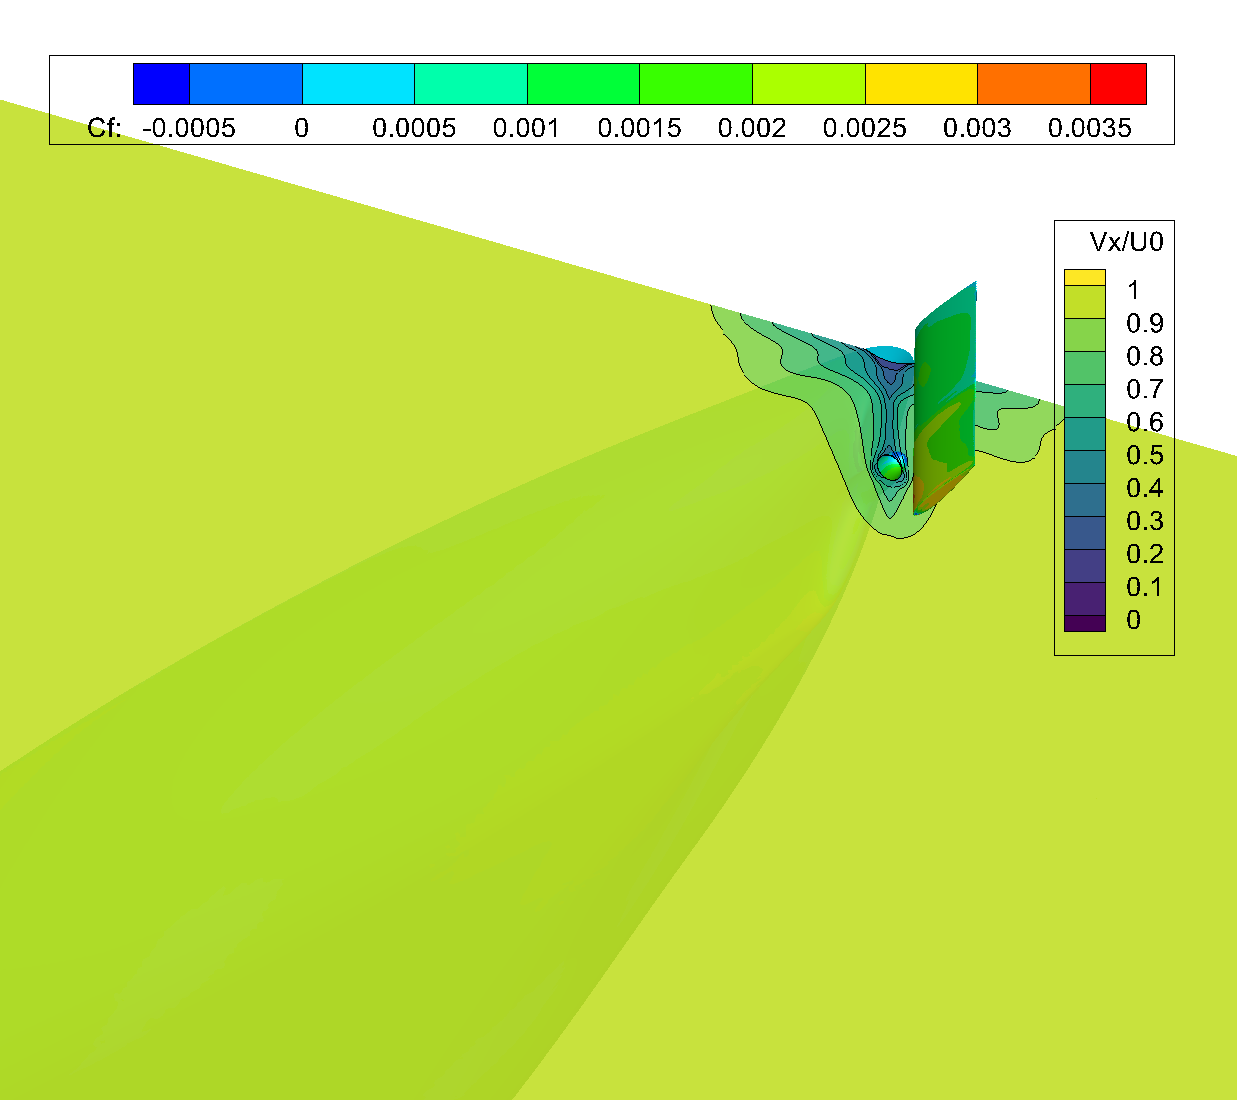The image size is (1237, 1100).
Task: Click the 'Vx/U0' legend title
Action: pyautogui.click(x=1127, y=242)
